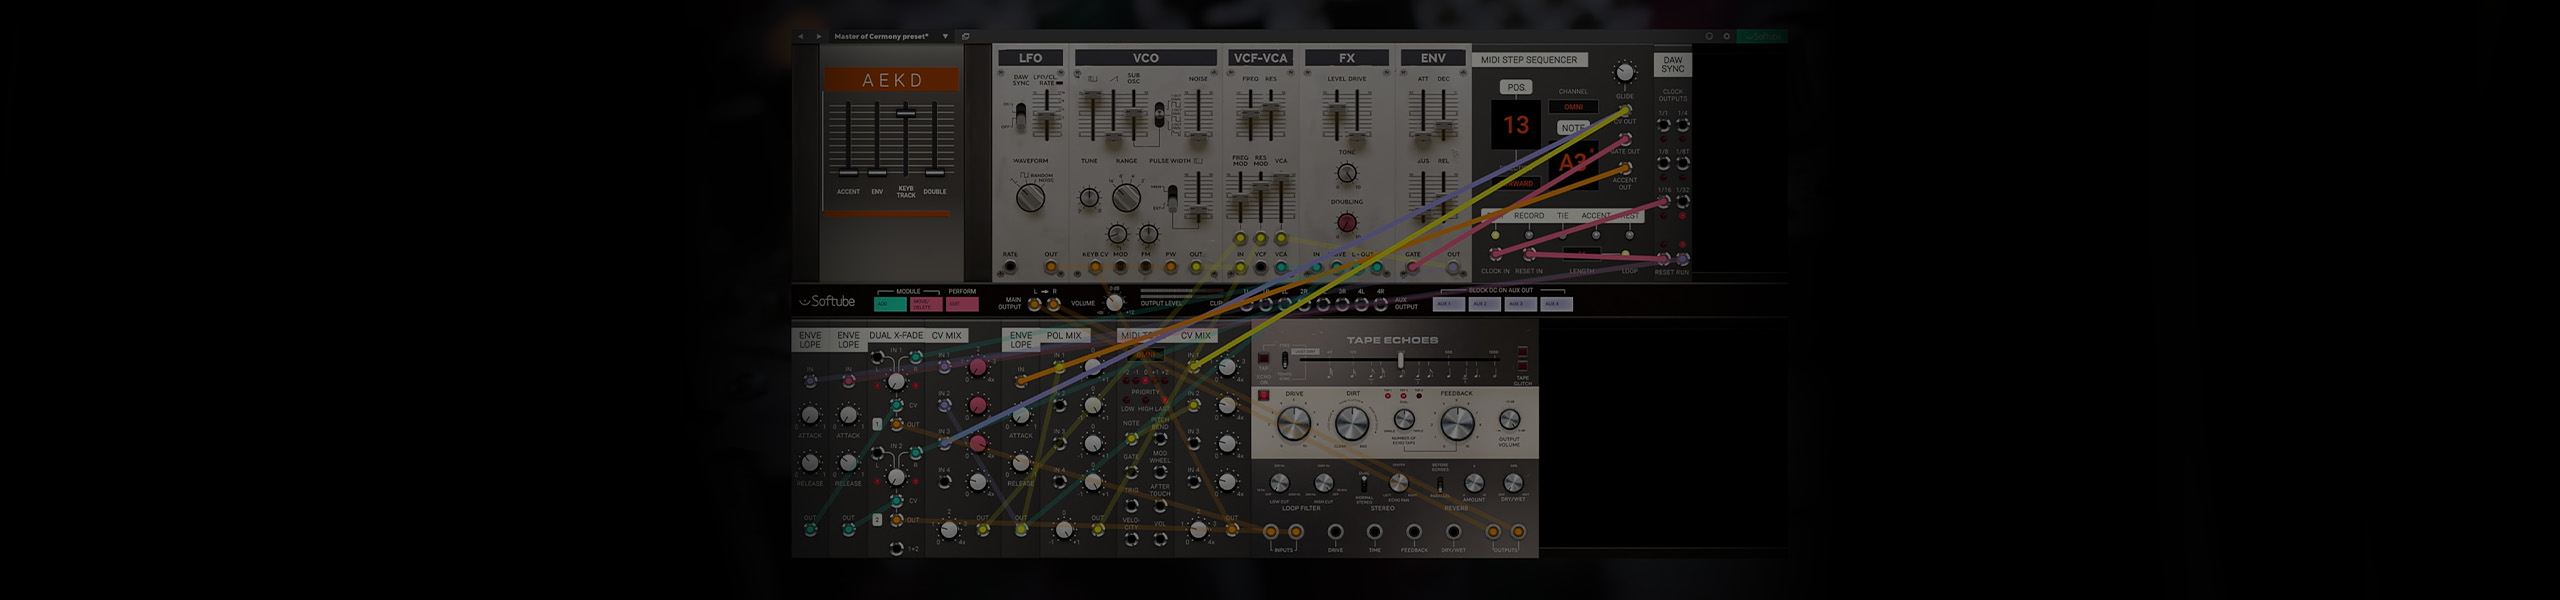Toggle the LFO DAW Sync switch

click(1020, 117)
